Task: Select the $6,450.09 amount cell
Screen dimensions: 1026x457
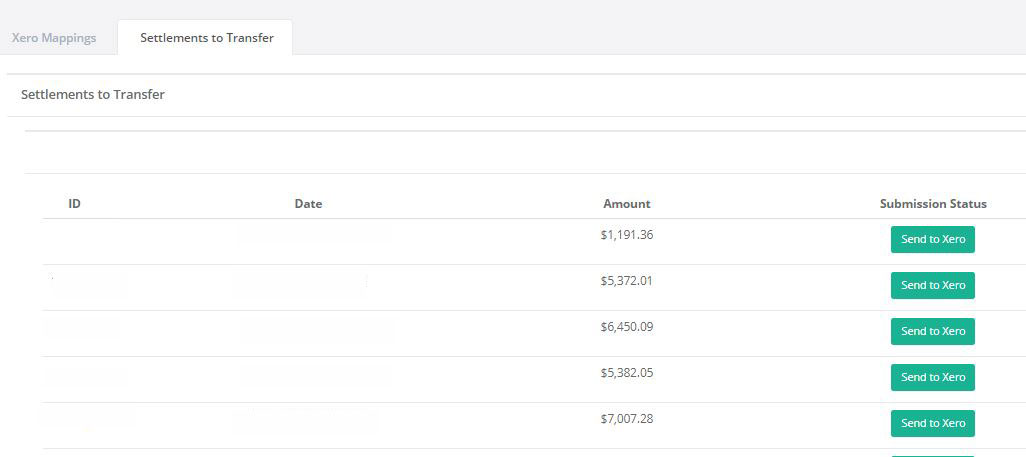Action: [x=627, y=327]
